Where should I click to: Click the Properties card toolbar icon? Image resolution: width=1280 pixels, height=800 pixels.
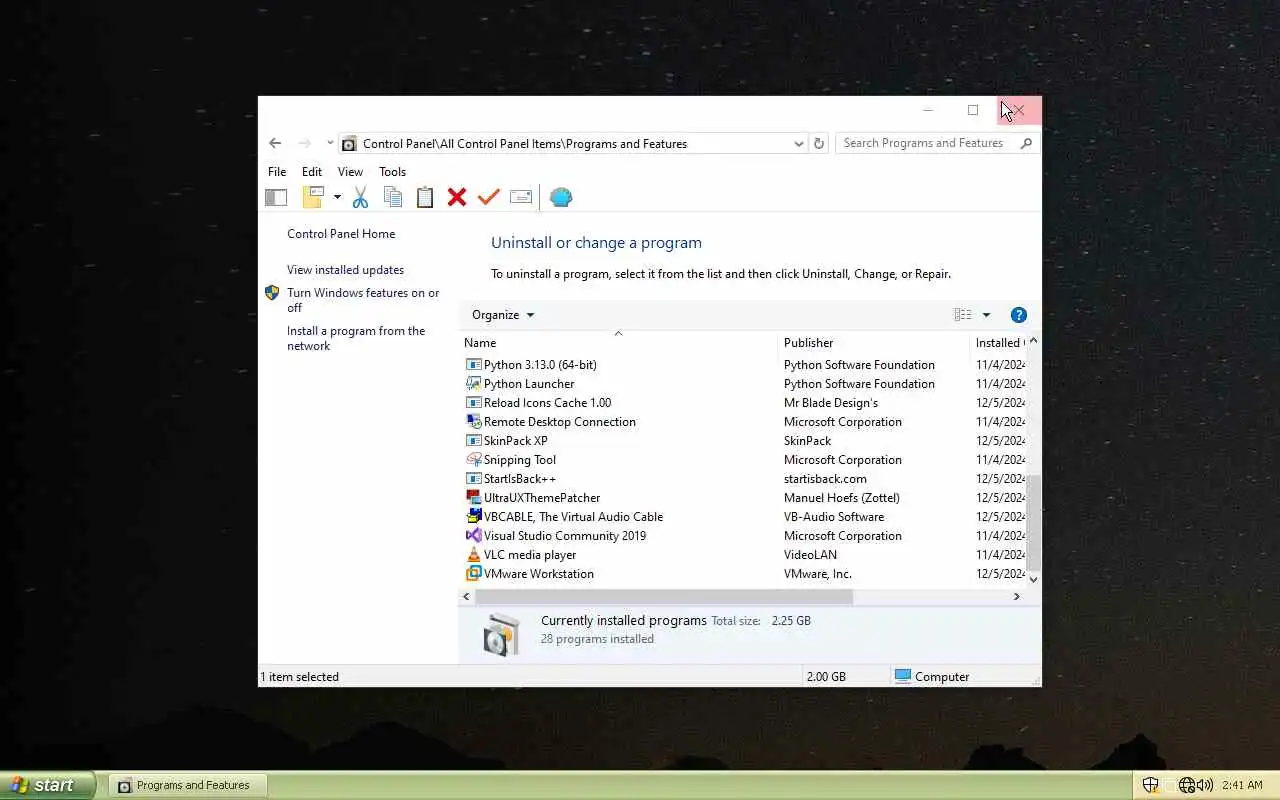coord(521,197)
